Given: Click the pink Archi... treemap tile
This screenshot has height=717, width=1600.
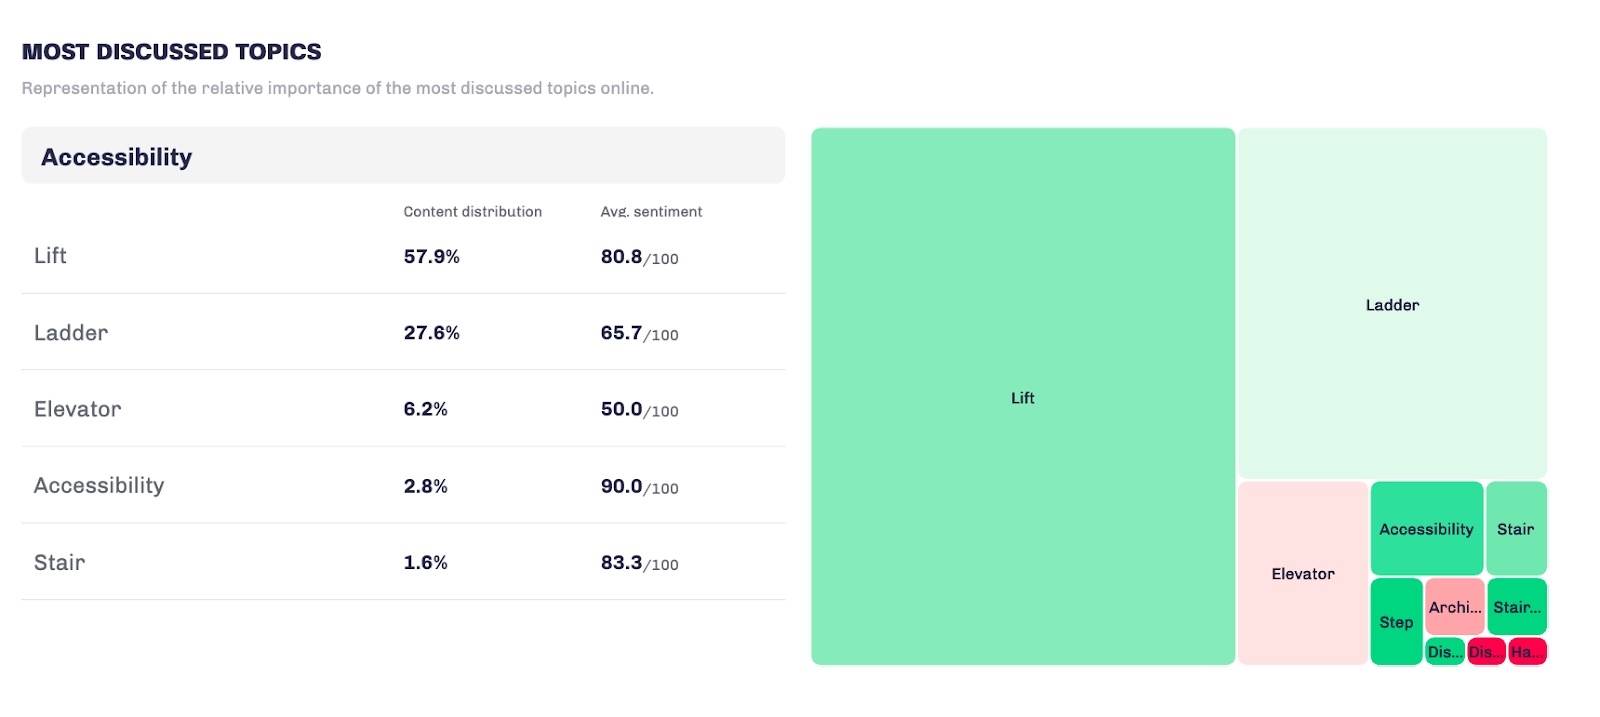Looking at the screenshot, I should tap(1454, 606).
